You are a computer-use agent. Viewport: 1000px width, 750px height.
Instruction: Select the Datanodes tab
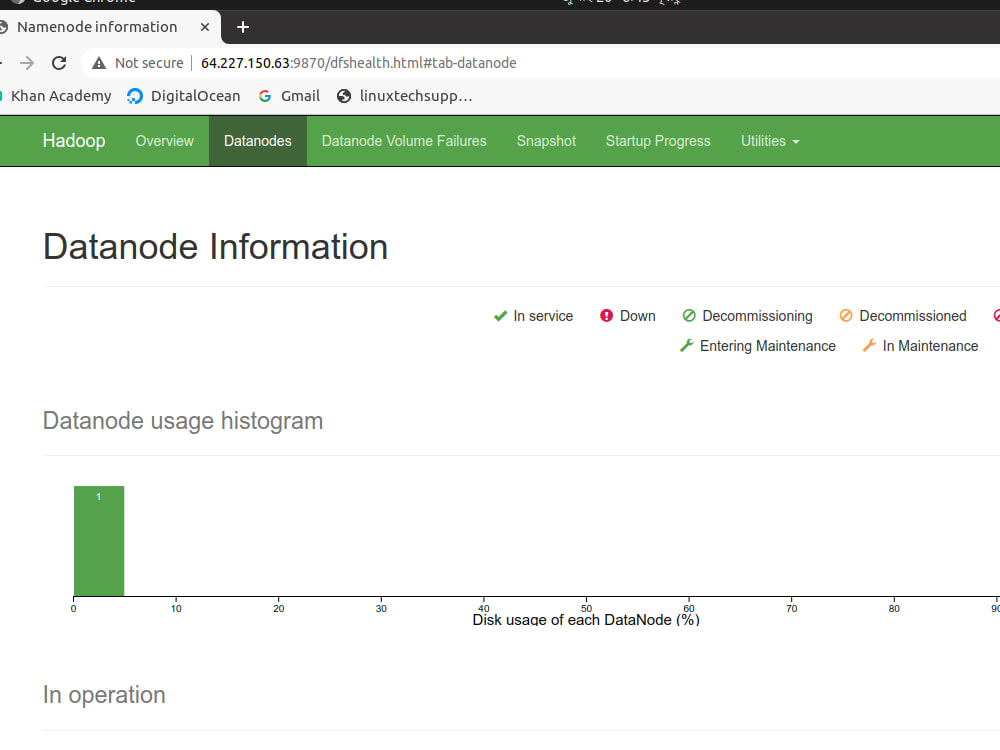pyautogui.click(x=258, y=141)
